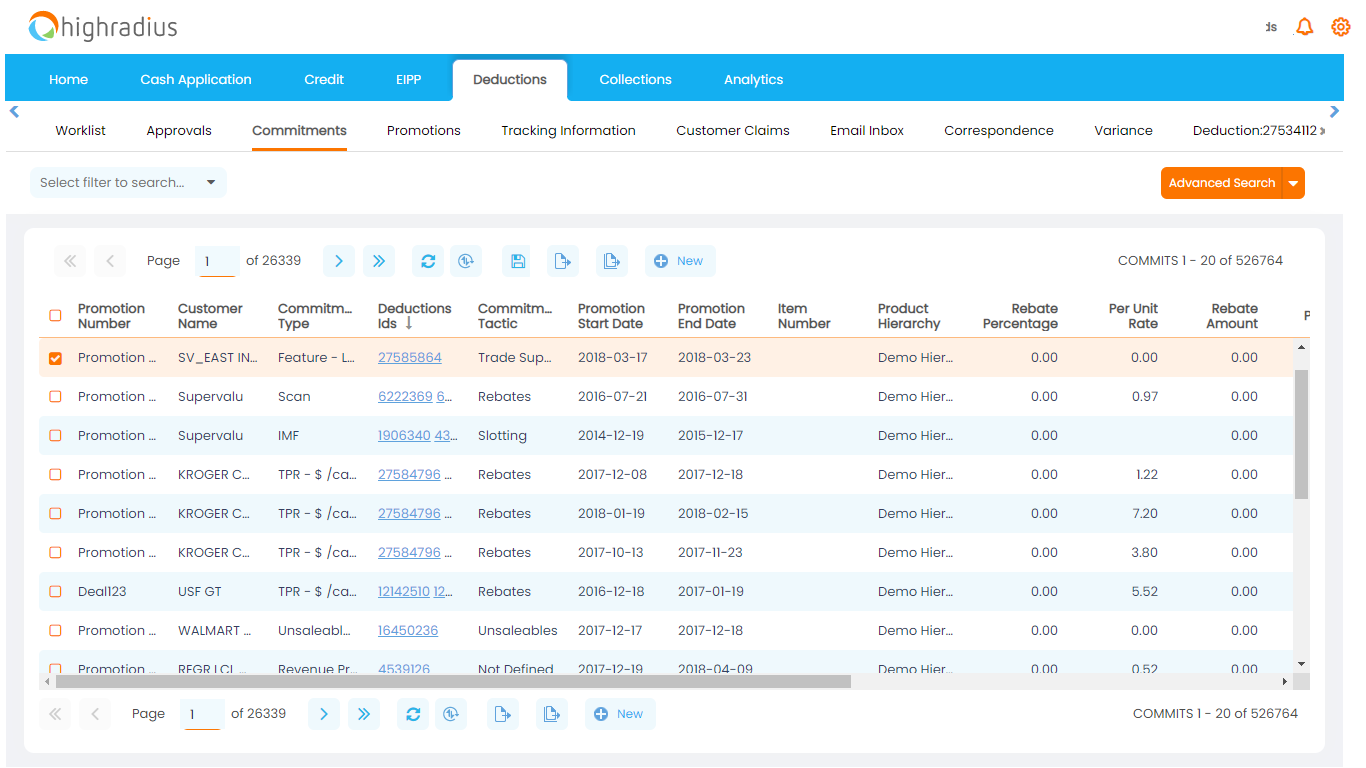Click the export all pages icon
Viewport: 1366px width, 768px height.
pos(611,261)
